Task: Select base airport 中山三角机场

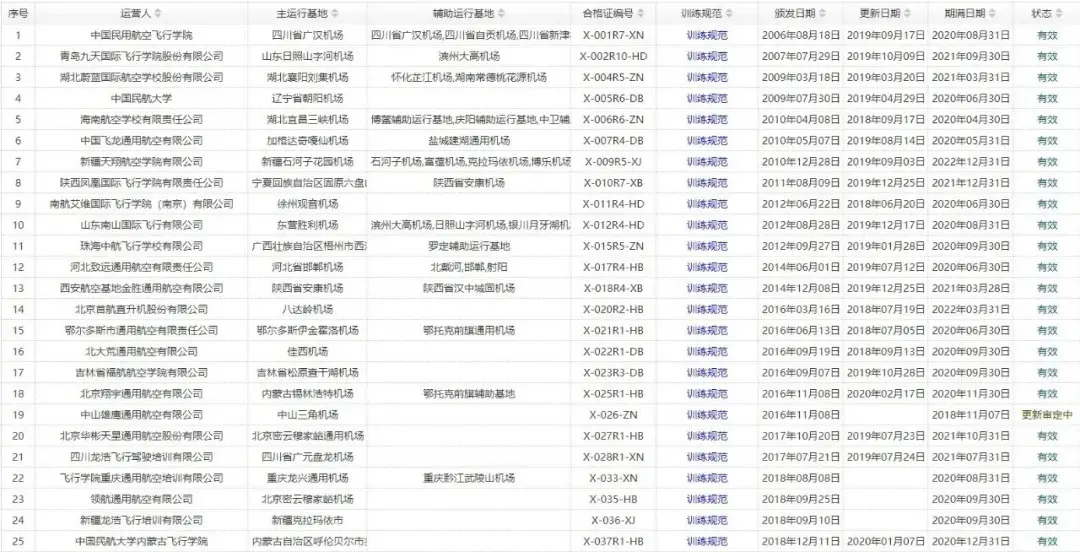Action: [x=307, y=415]
